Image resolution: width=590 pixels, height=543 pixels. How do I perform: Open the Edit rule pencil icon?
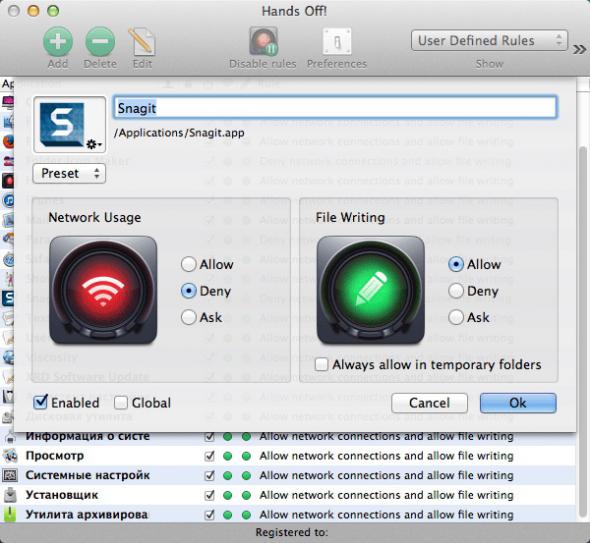tap(142, 41)
